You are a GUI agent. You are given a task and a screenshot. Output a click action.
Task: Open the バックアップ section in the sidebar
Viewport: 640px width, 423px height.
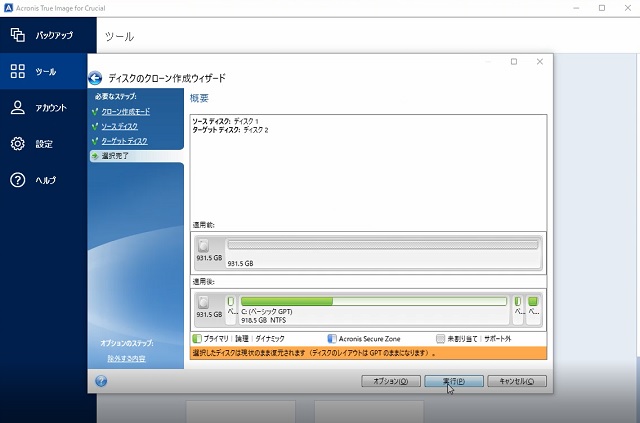(x=48, y=35)
